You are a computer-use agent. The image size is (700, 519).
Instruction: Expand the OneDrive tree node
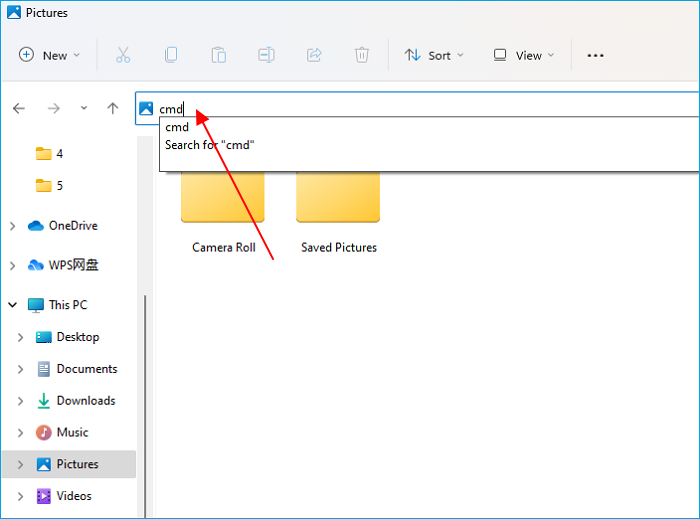(12, 226)
